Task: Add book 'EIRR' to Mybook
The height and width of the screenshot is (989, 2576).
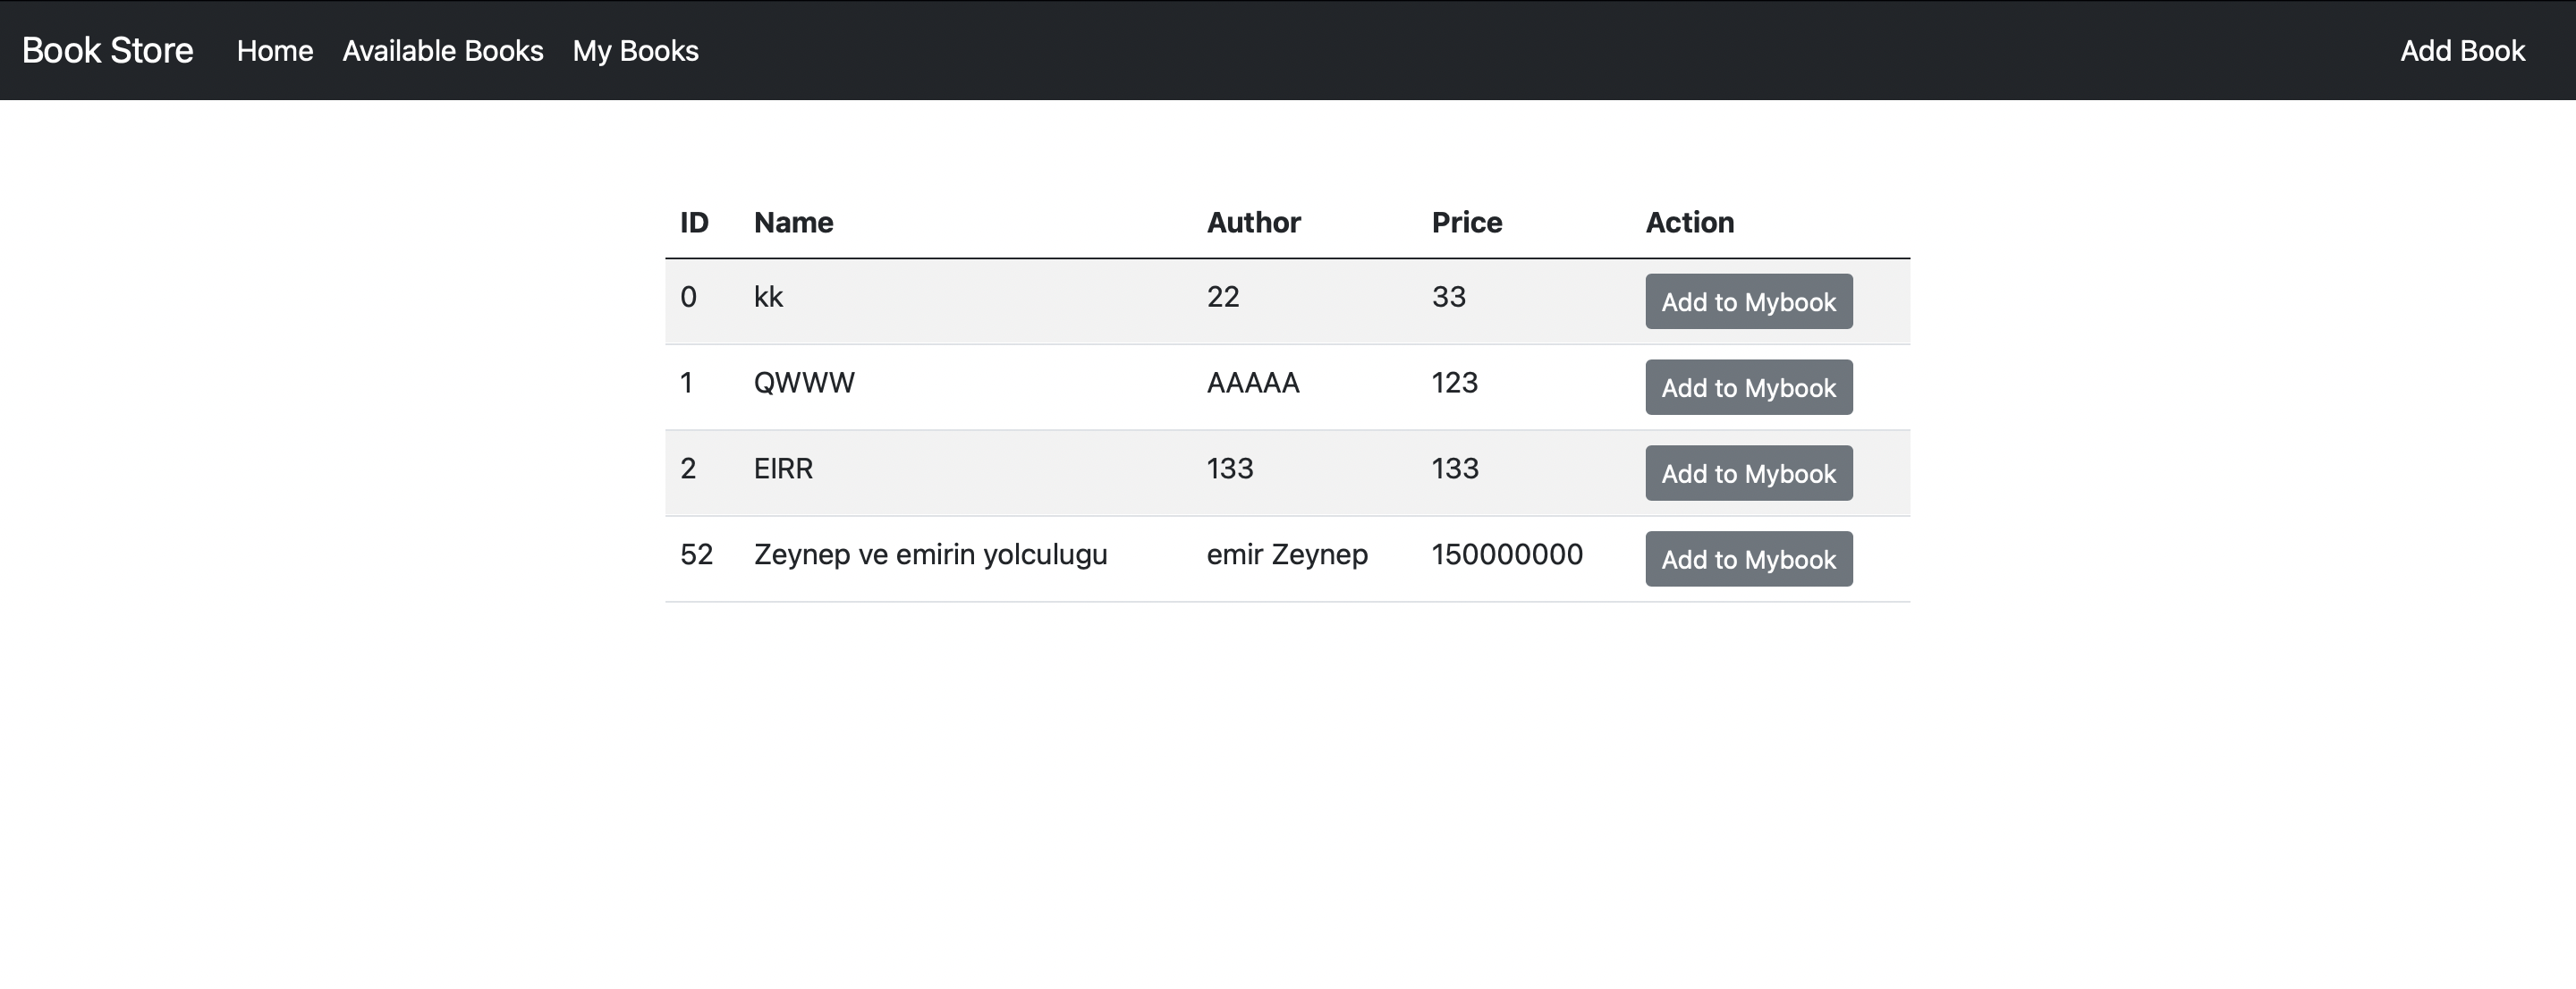Action: coord(1748,473)
